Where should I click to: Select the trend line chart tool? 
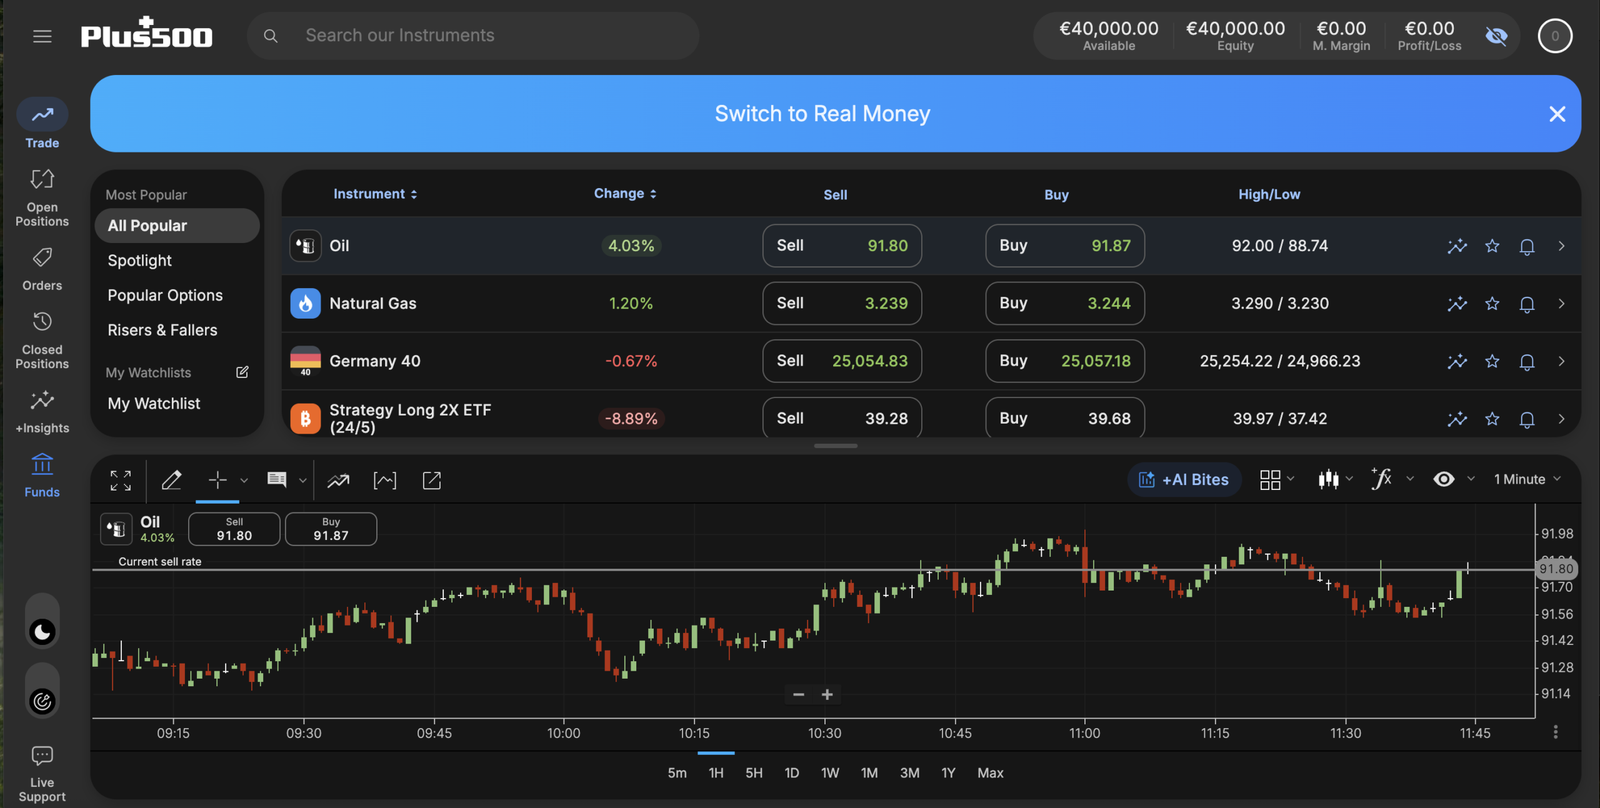(338, 481)
